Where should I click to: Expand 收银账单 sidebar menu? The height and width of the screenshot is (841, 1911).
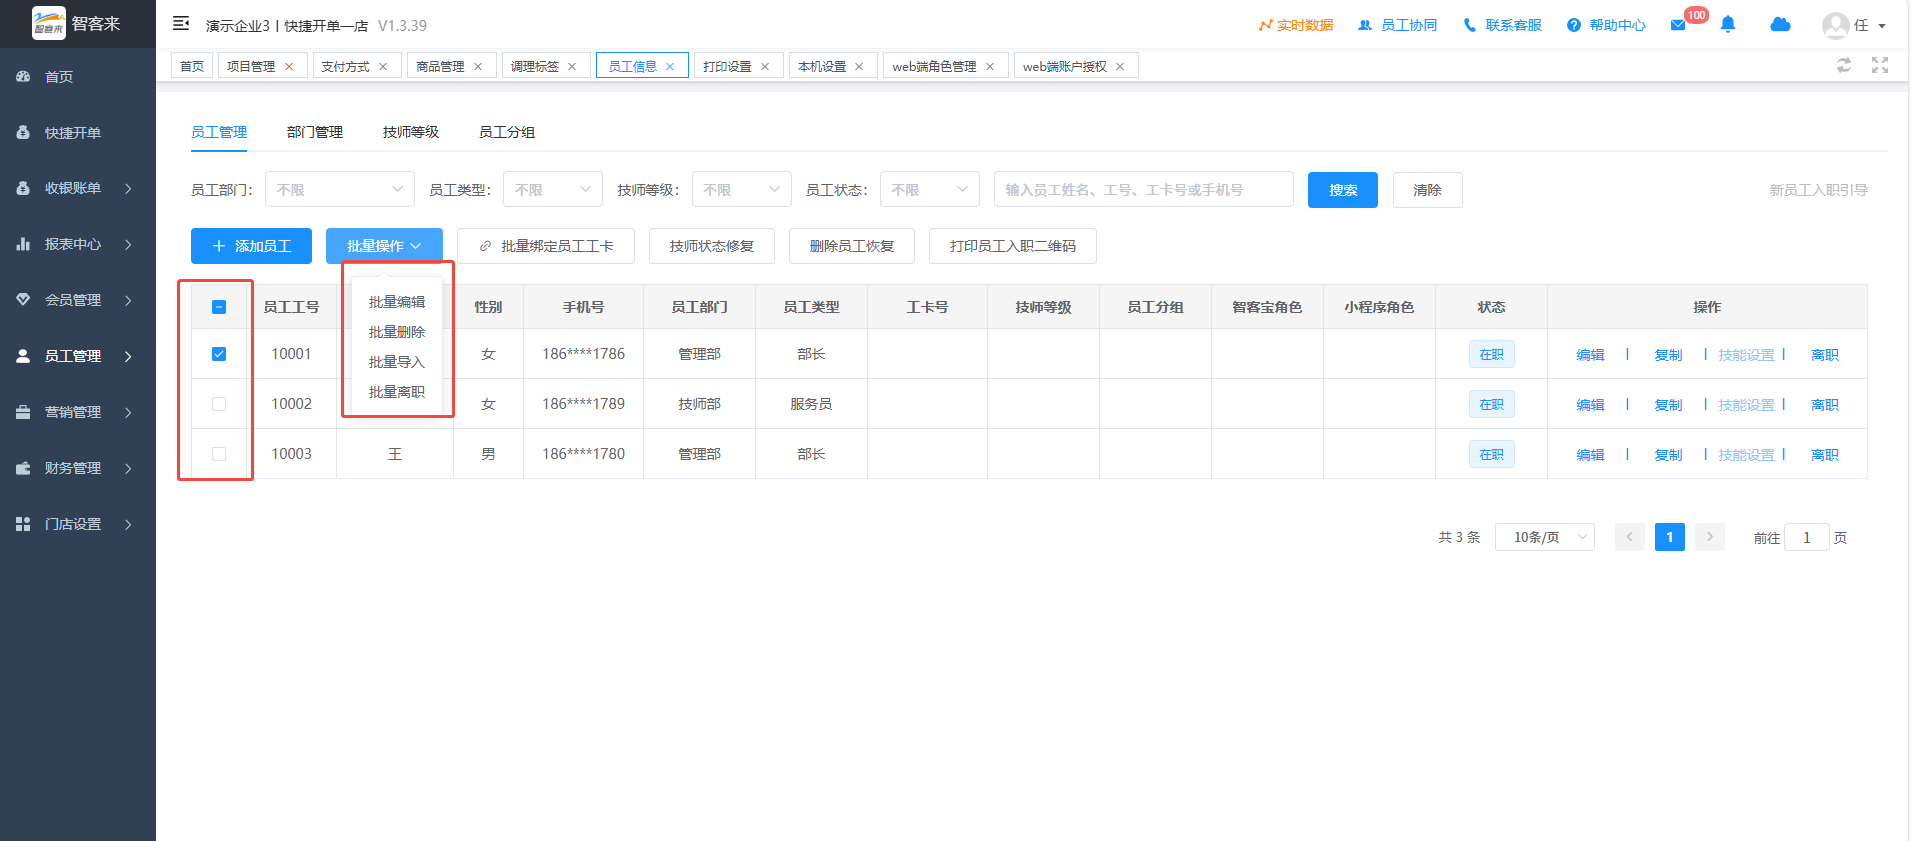tap(78, 188)
